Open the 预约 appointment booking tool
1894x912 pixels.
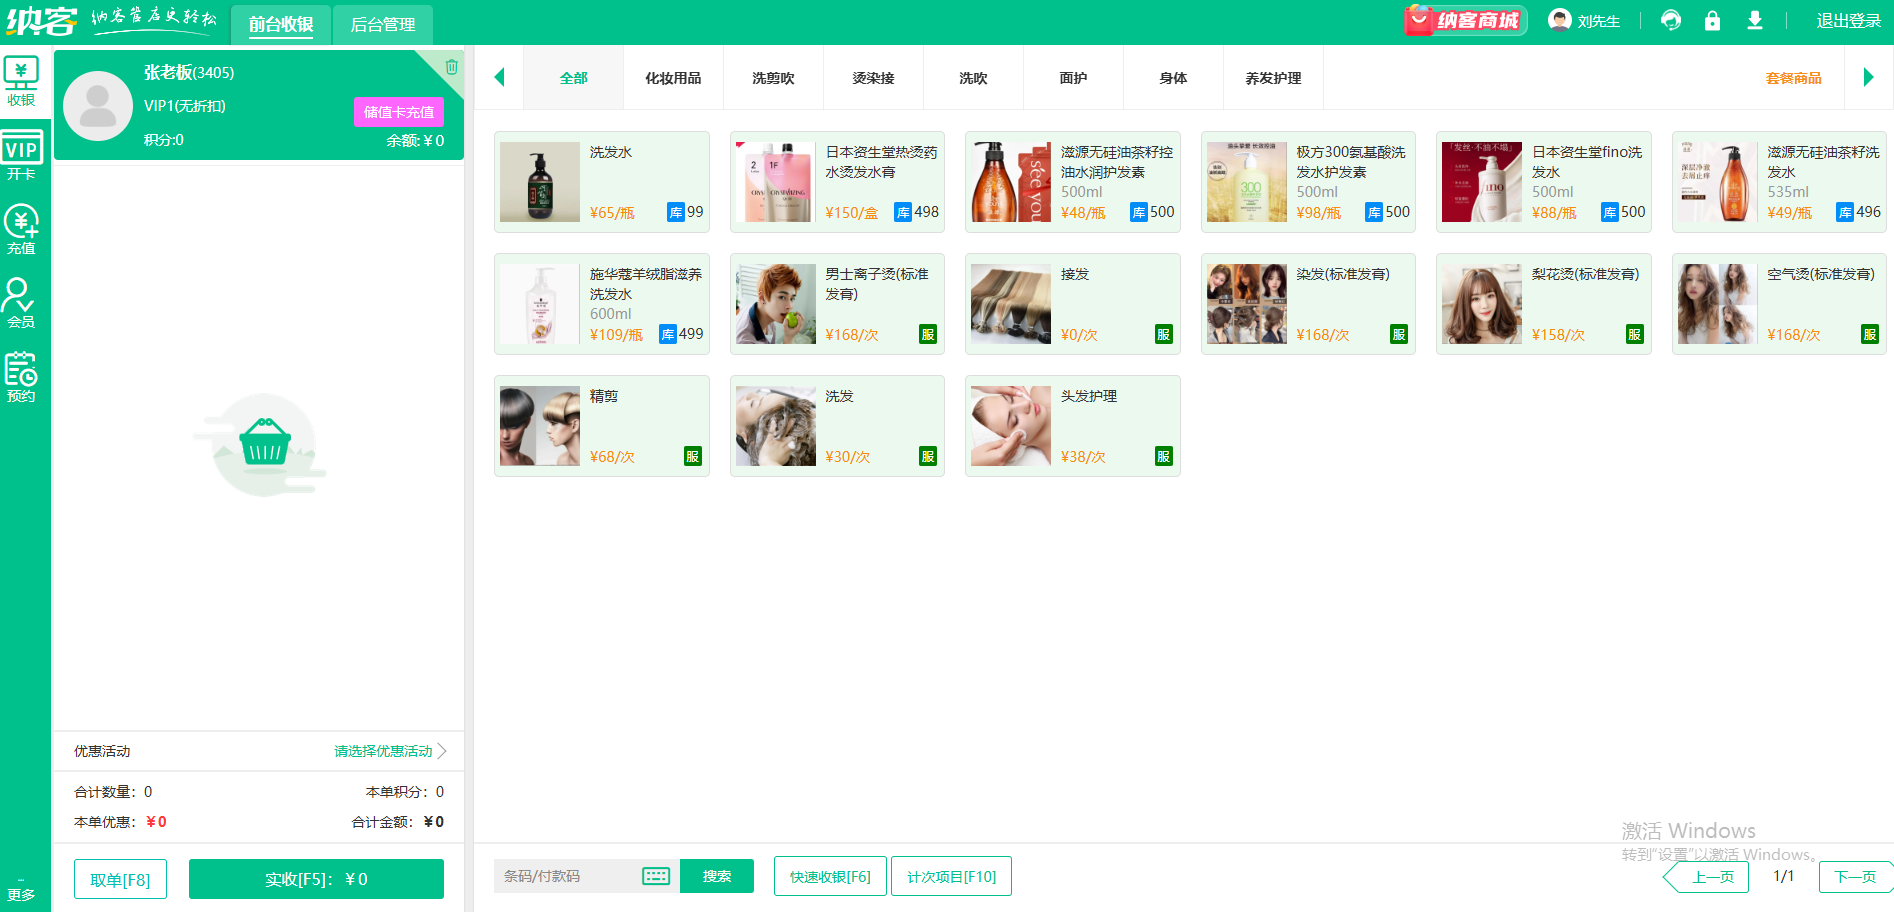point(22,375)
